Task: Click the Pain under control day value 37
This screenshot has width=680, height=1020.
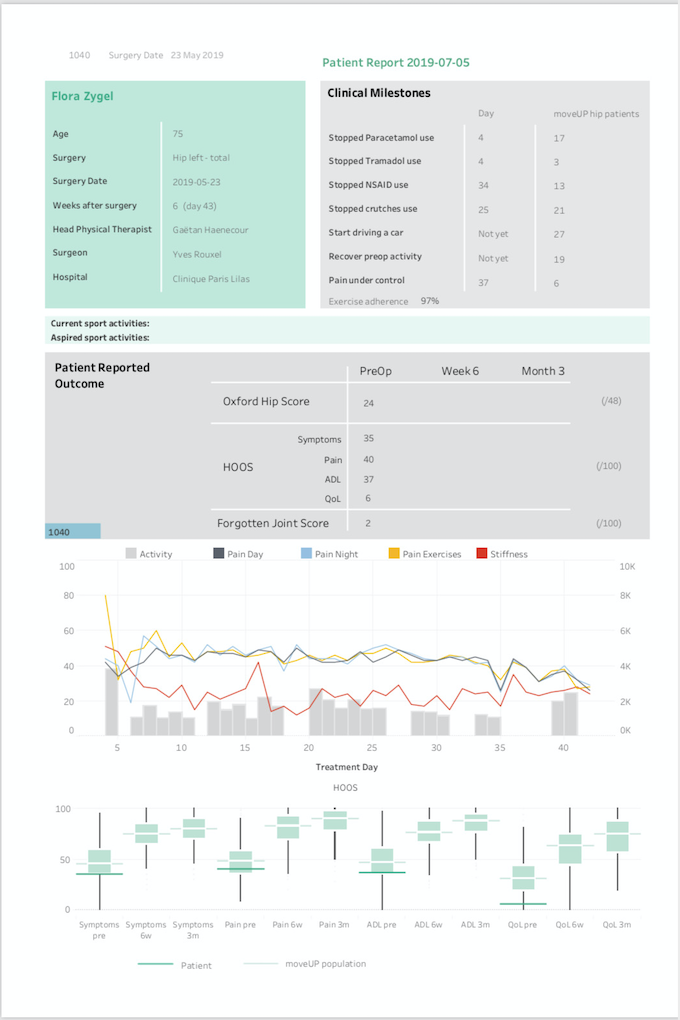Action: (x=483, y=283)
